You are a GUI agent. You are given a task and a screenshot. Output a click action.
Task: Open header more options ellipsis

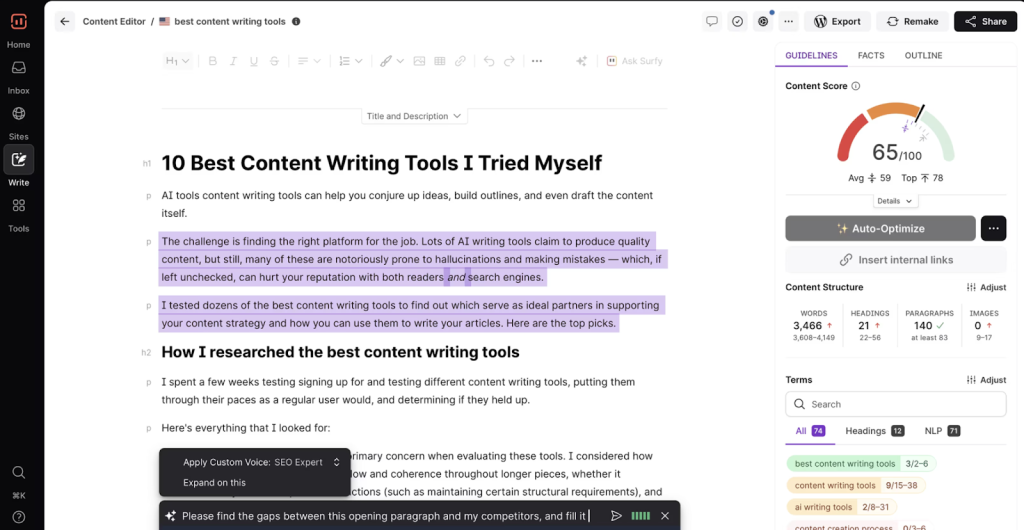(788, 22)
